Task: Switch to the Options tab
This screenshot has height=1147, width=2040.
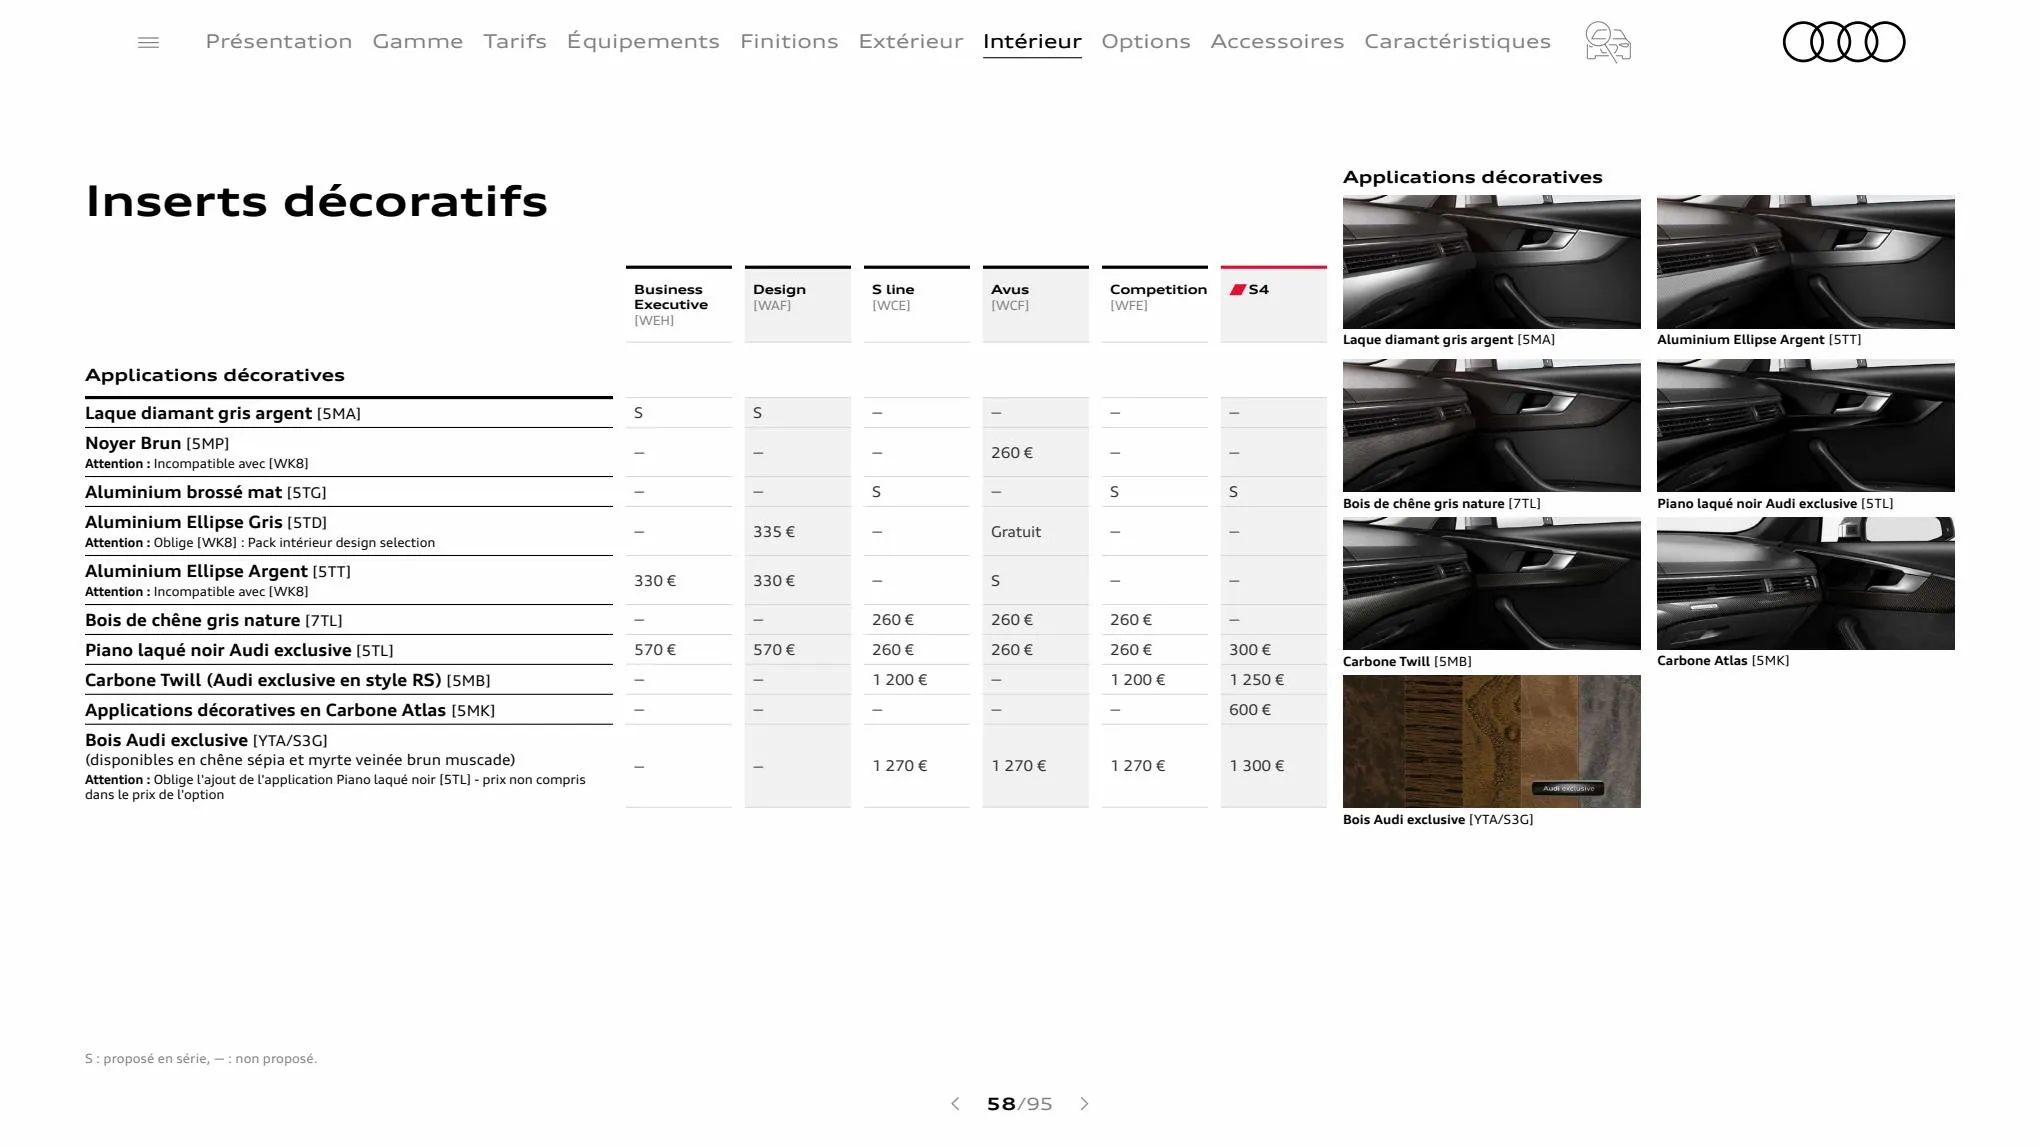Action: coord(1146,41)
